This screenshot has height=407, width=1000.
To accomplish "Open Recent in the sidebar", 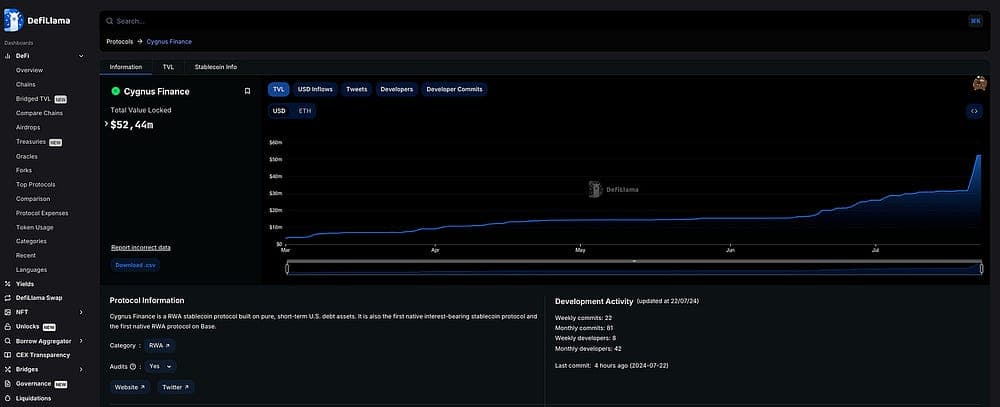I will point(26,255).
